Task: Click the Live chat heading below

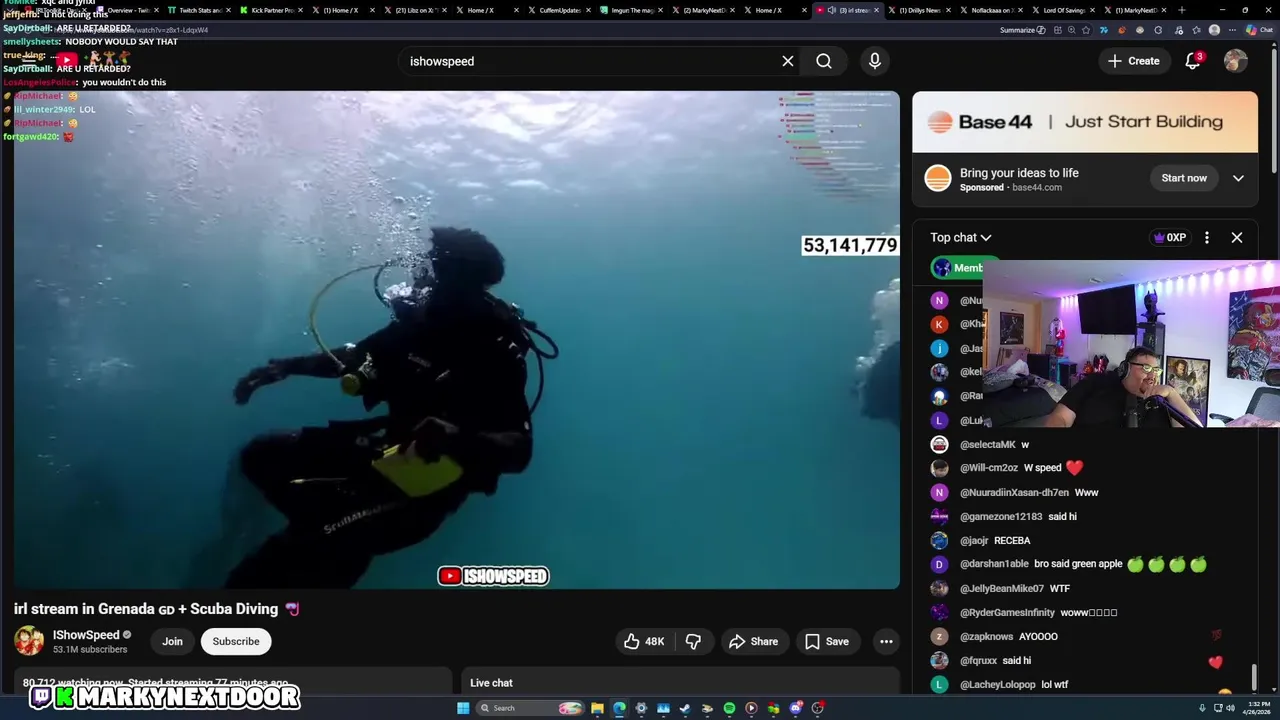Action: click(x=491, y=683)
